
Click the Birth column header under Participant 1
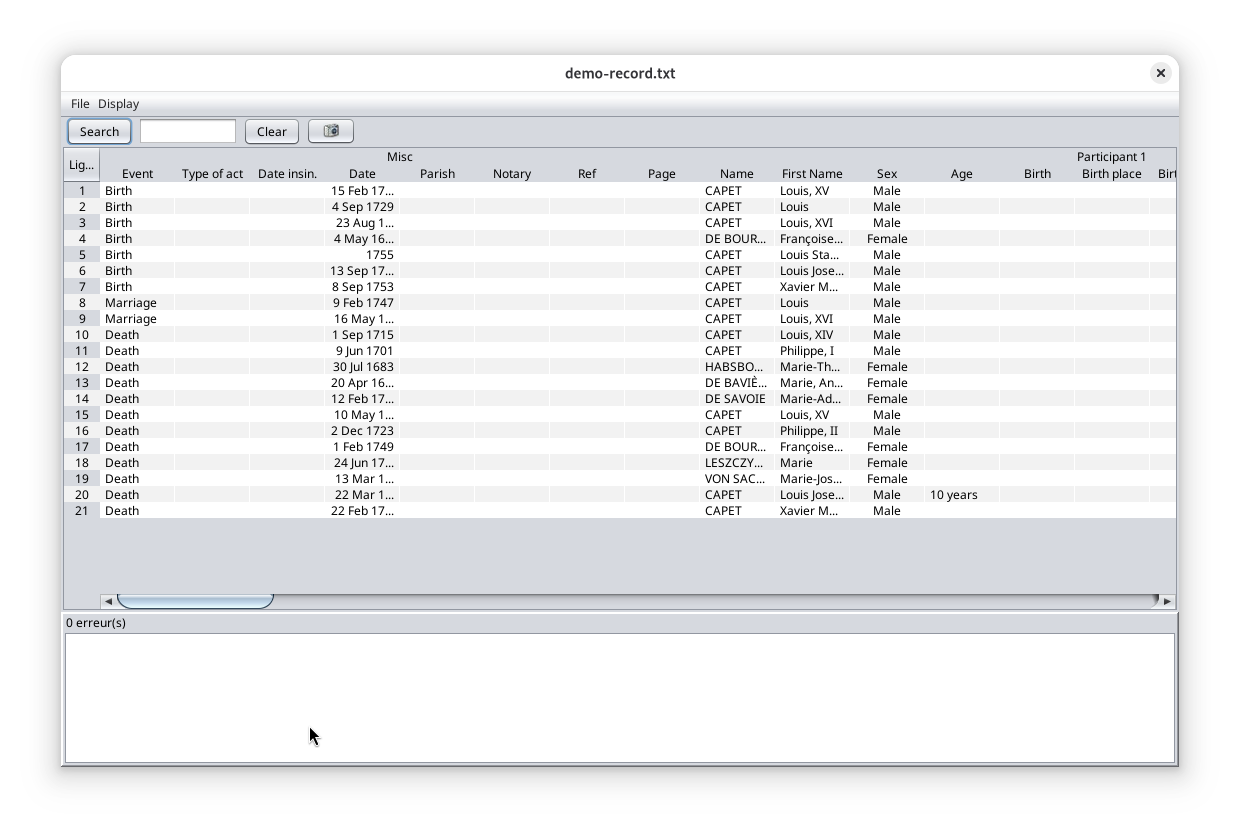click(1037, 174)
